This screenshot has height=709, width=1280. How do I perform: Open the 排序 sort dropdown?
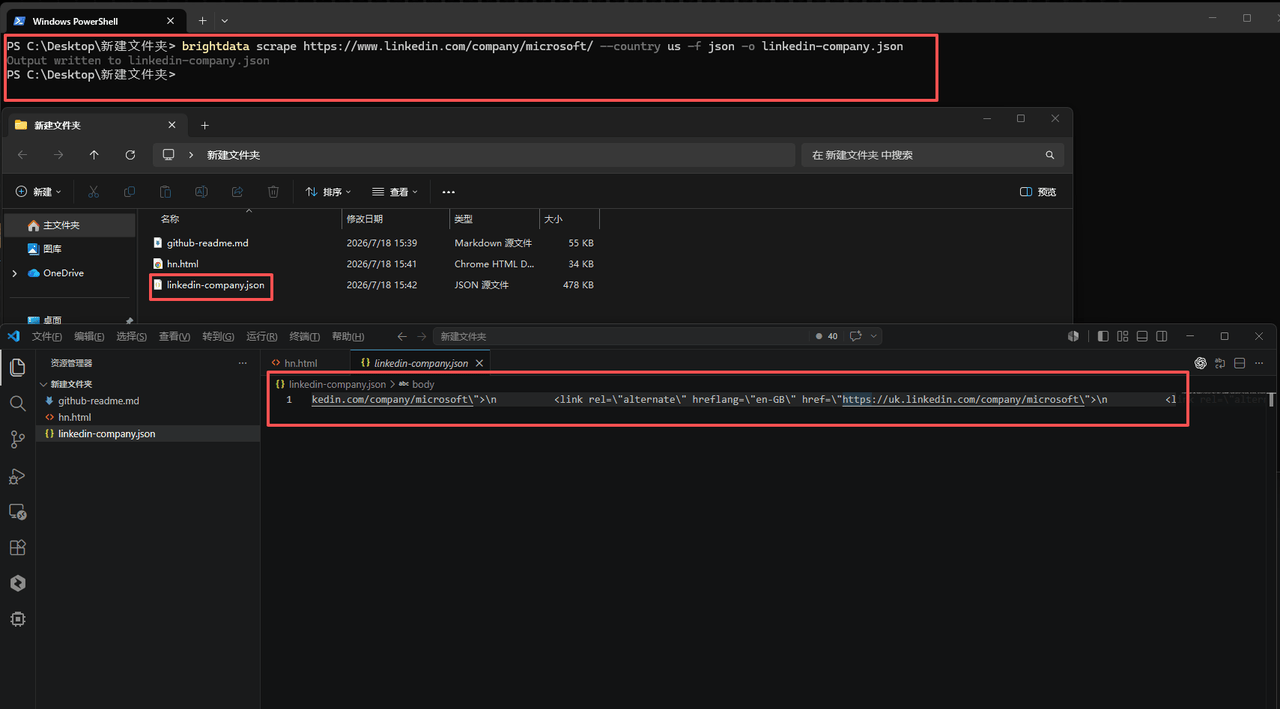pyautogui.click(x=328, y=191)
